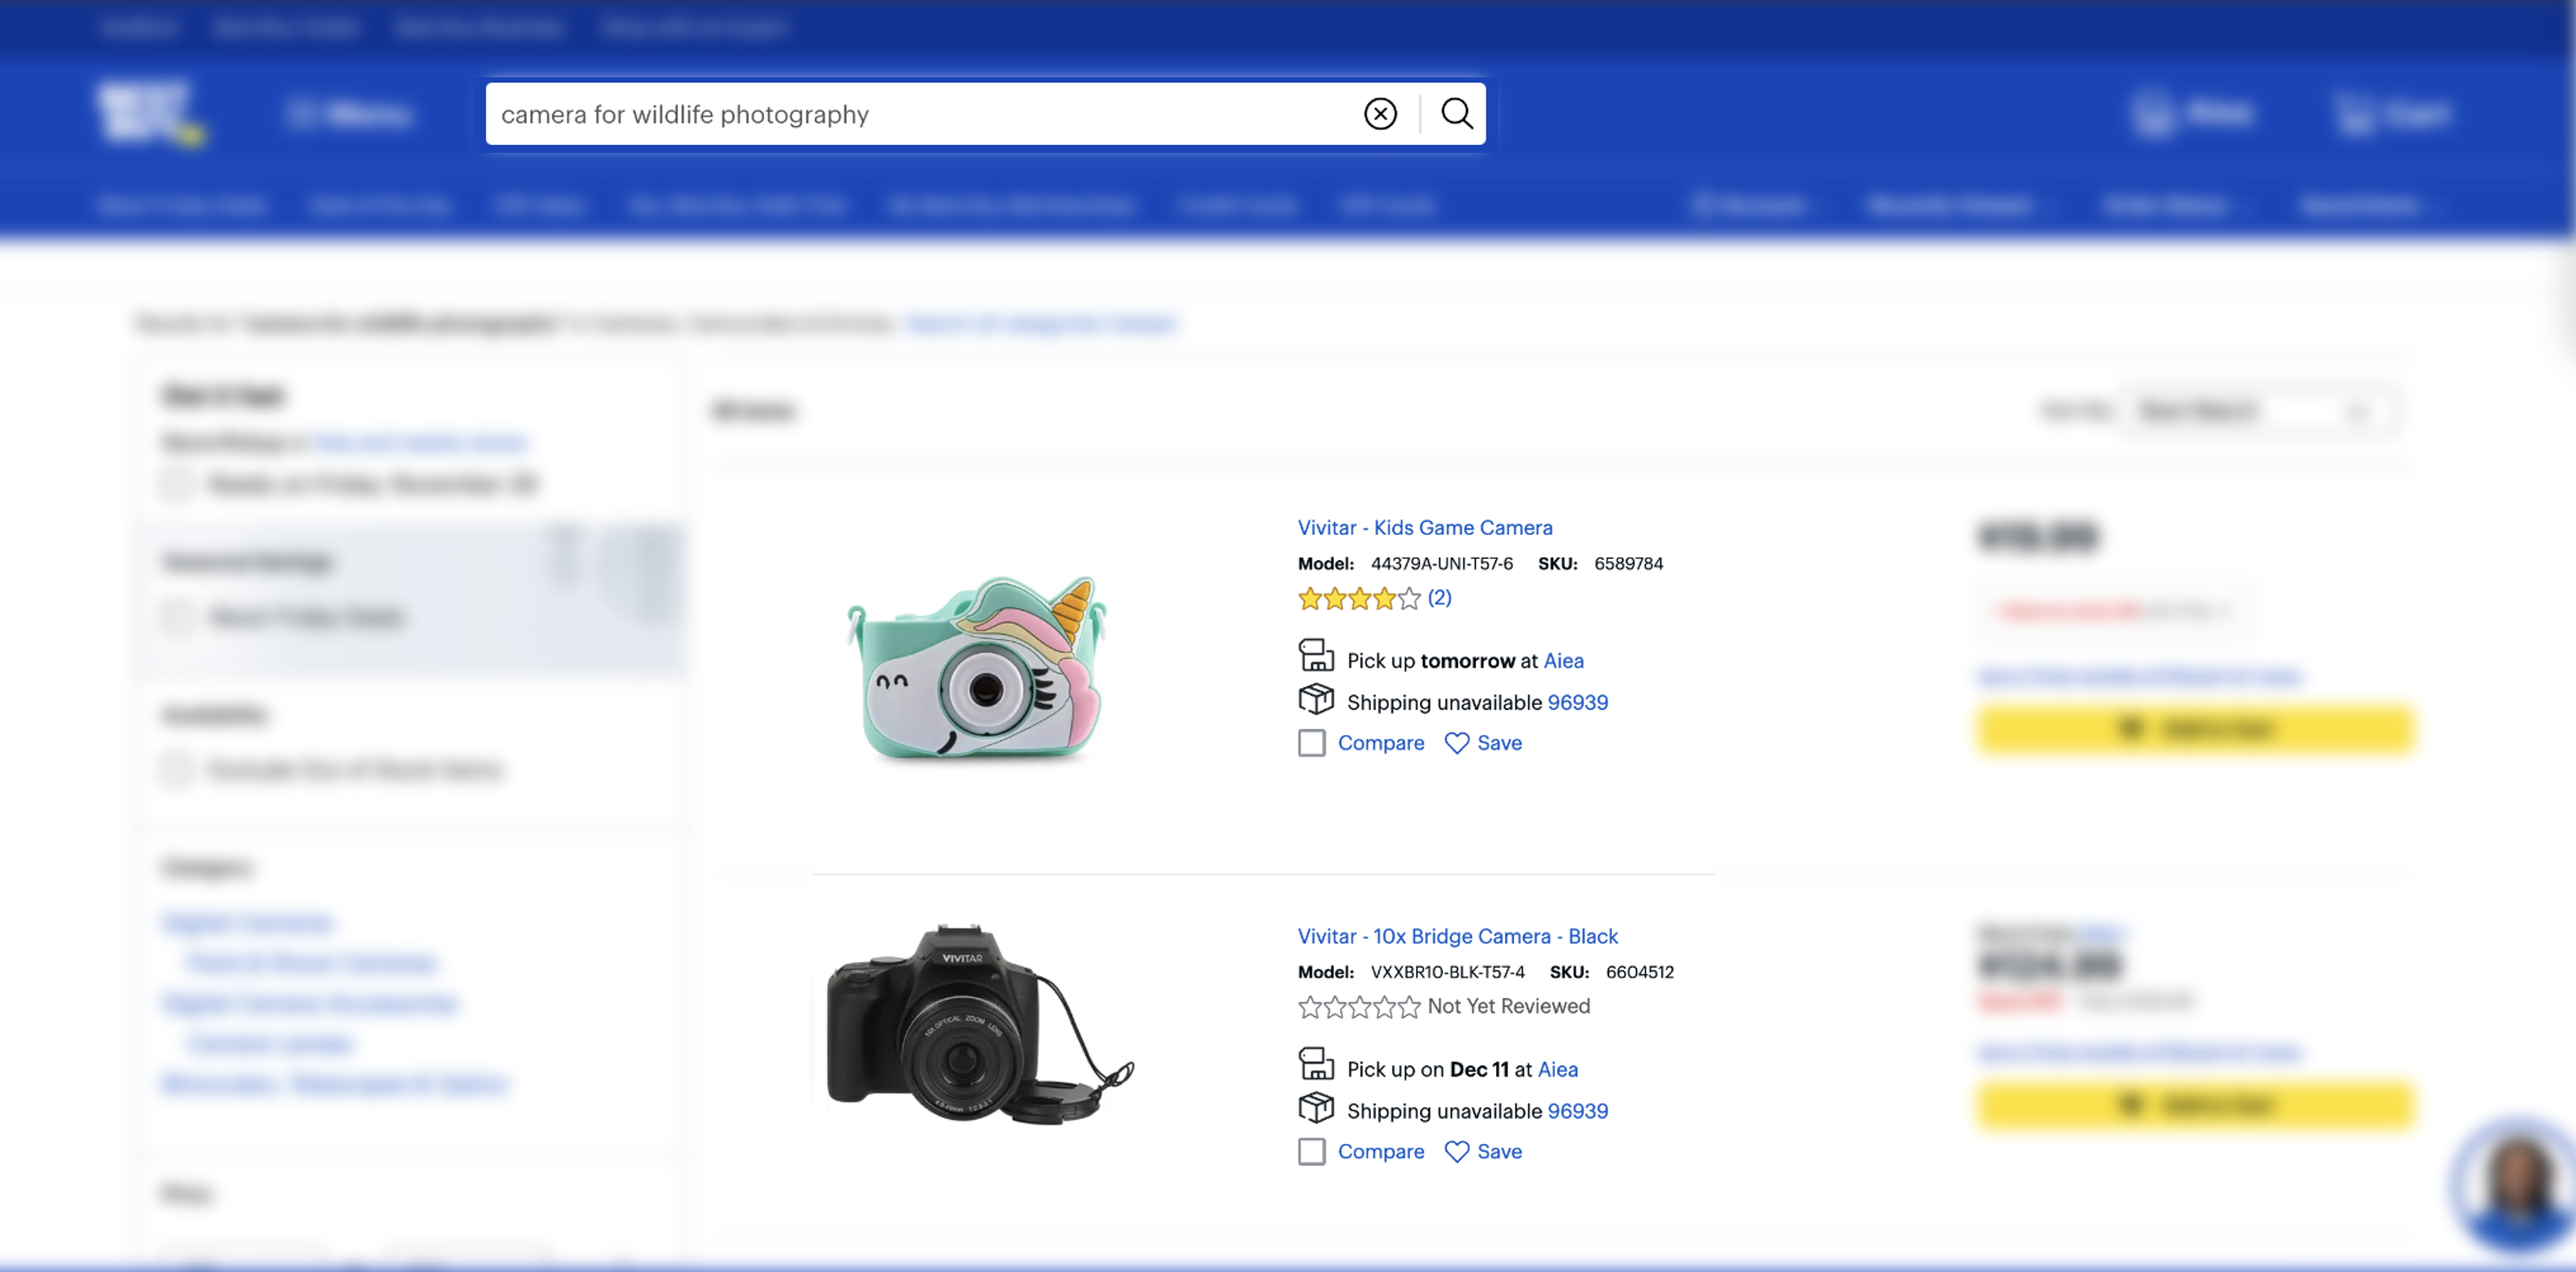Click the empty star rating 'Not Yet Reviewed'
This screenshot has width=2576, height=1272.
pyautogui.click(x=1358, y=1007)
